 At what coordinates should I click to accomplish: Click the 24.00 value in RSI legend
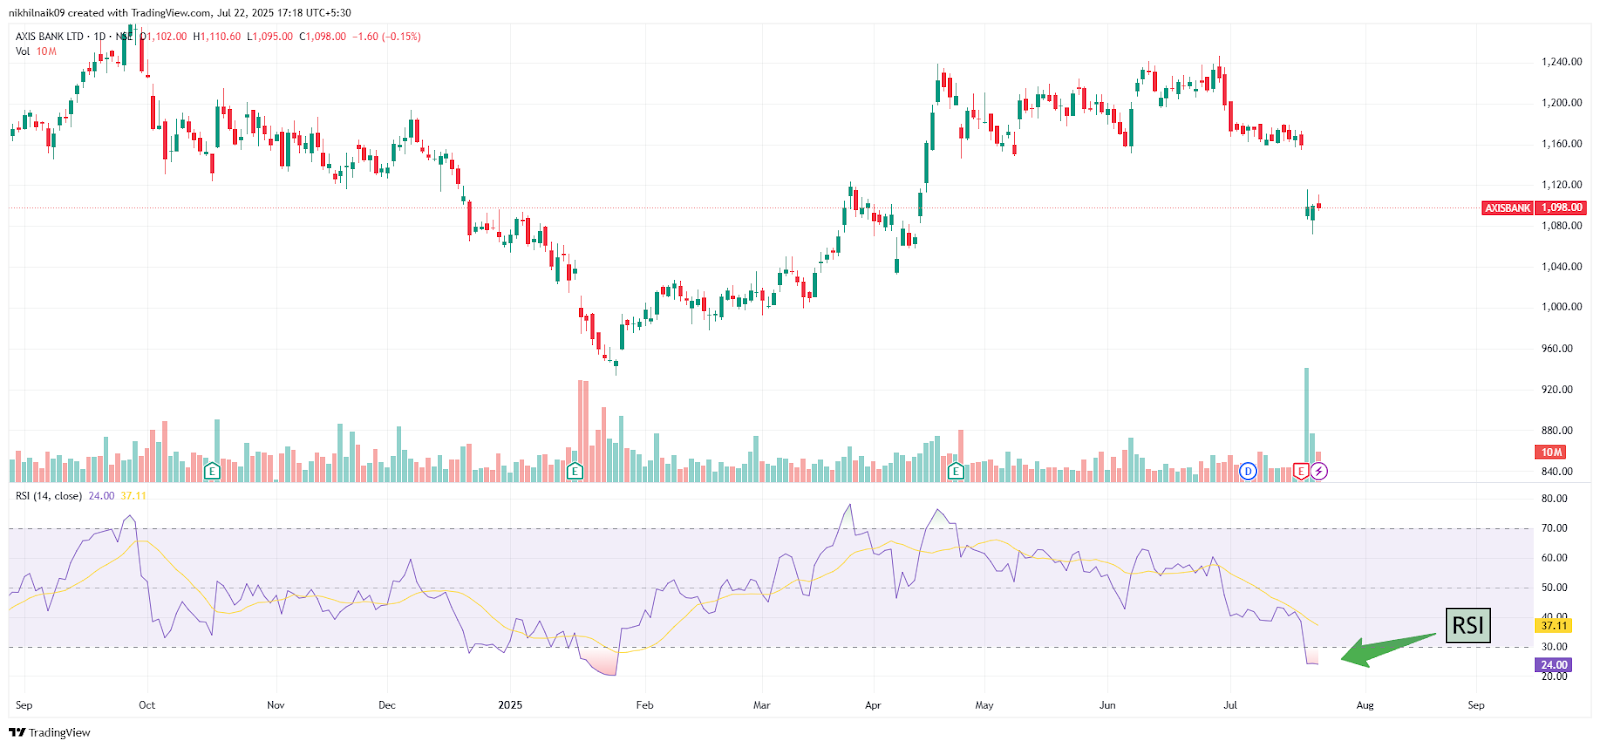point(101,496)
